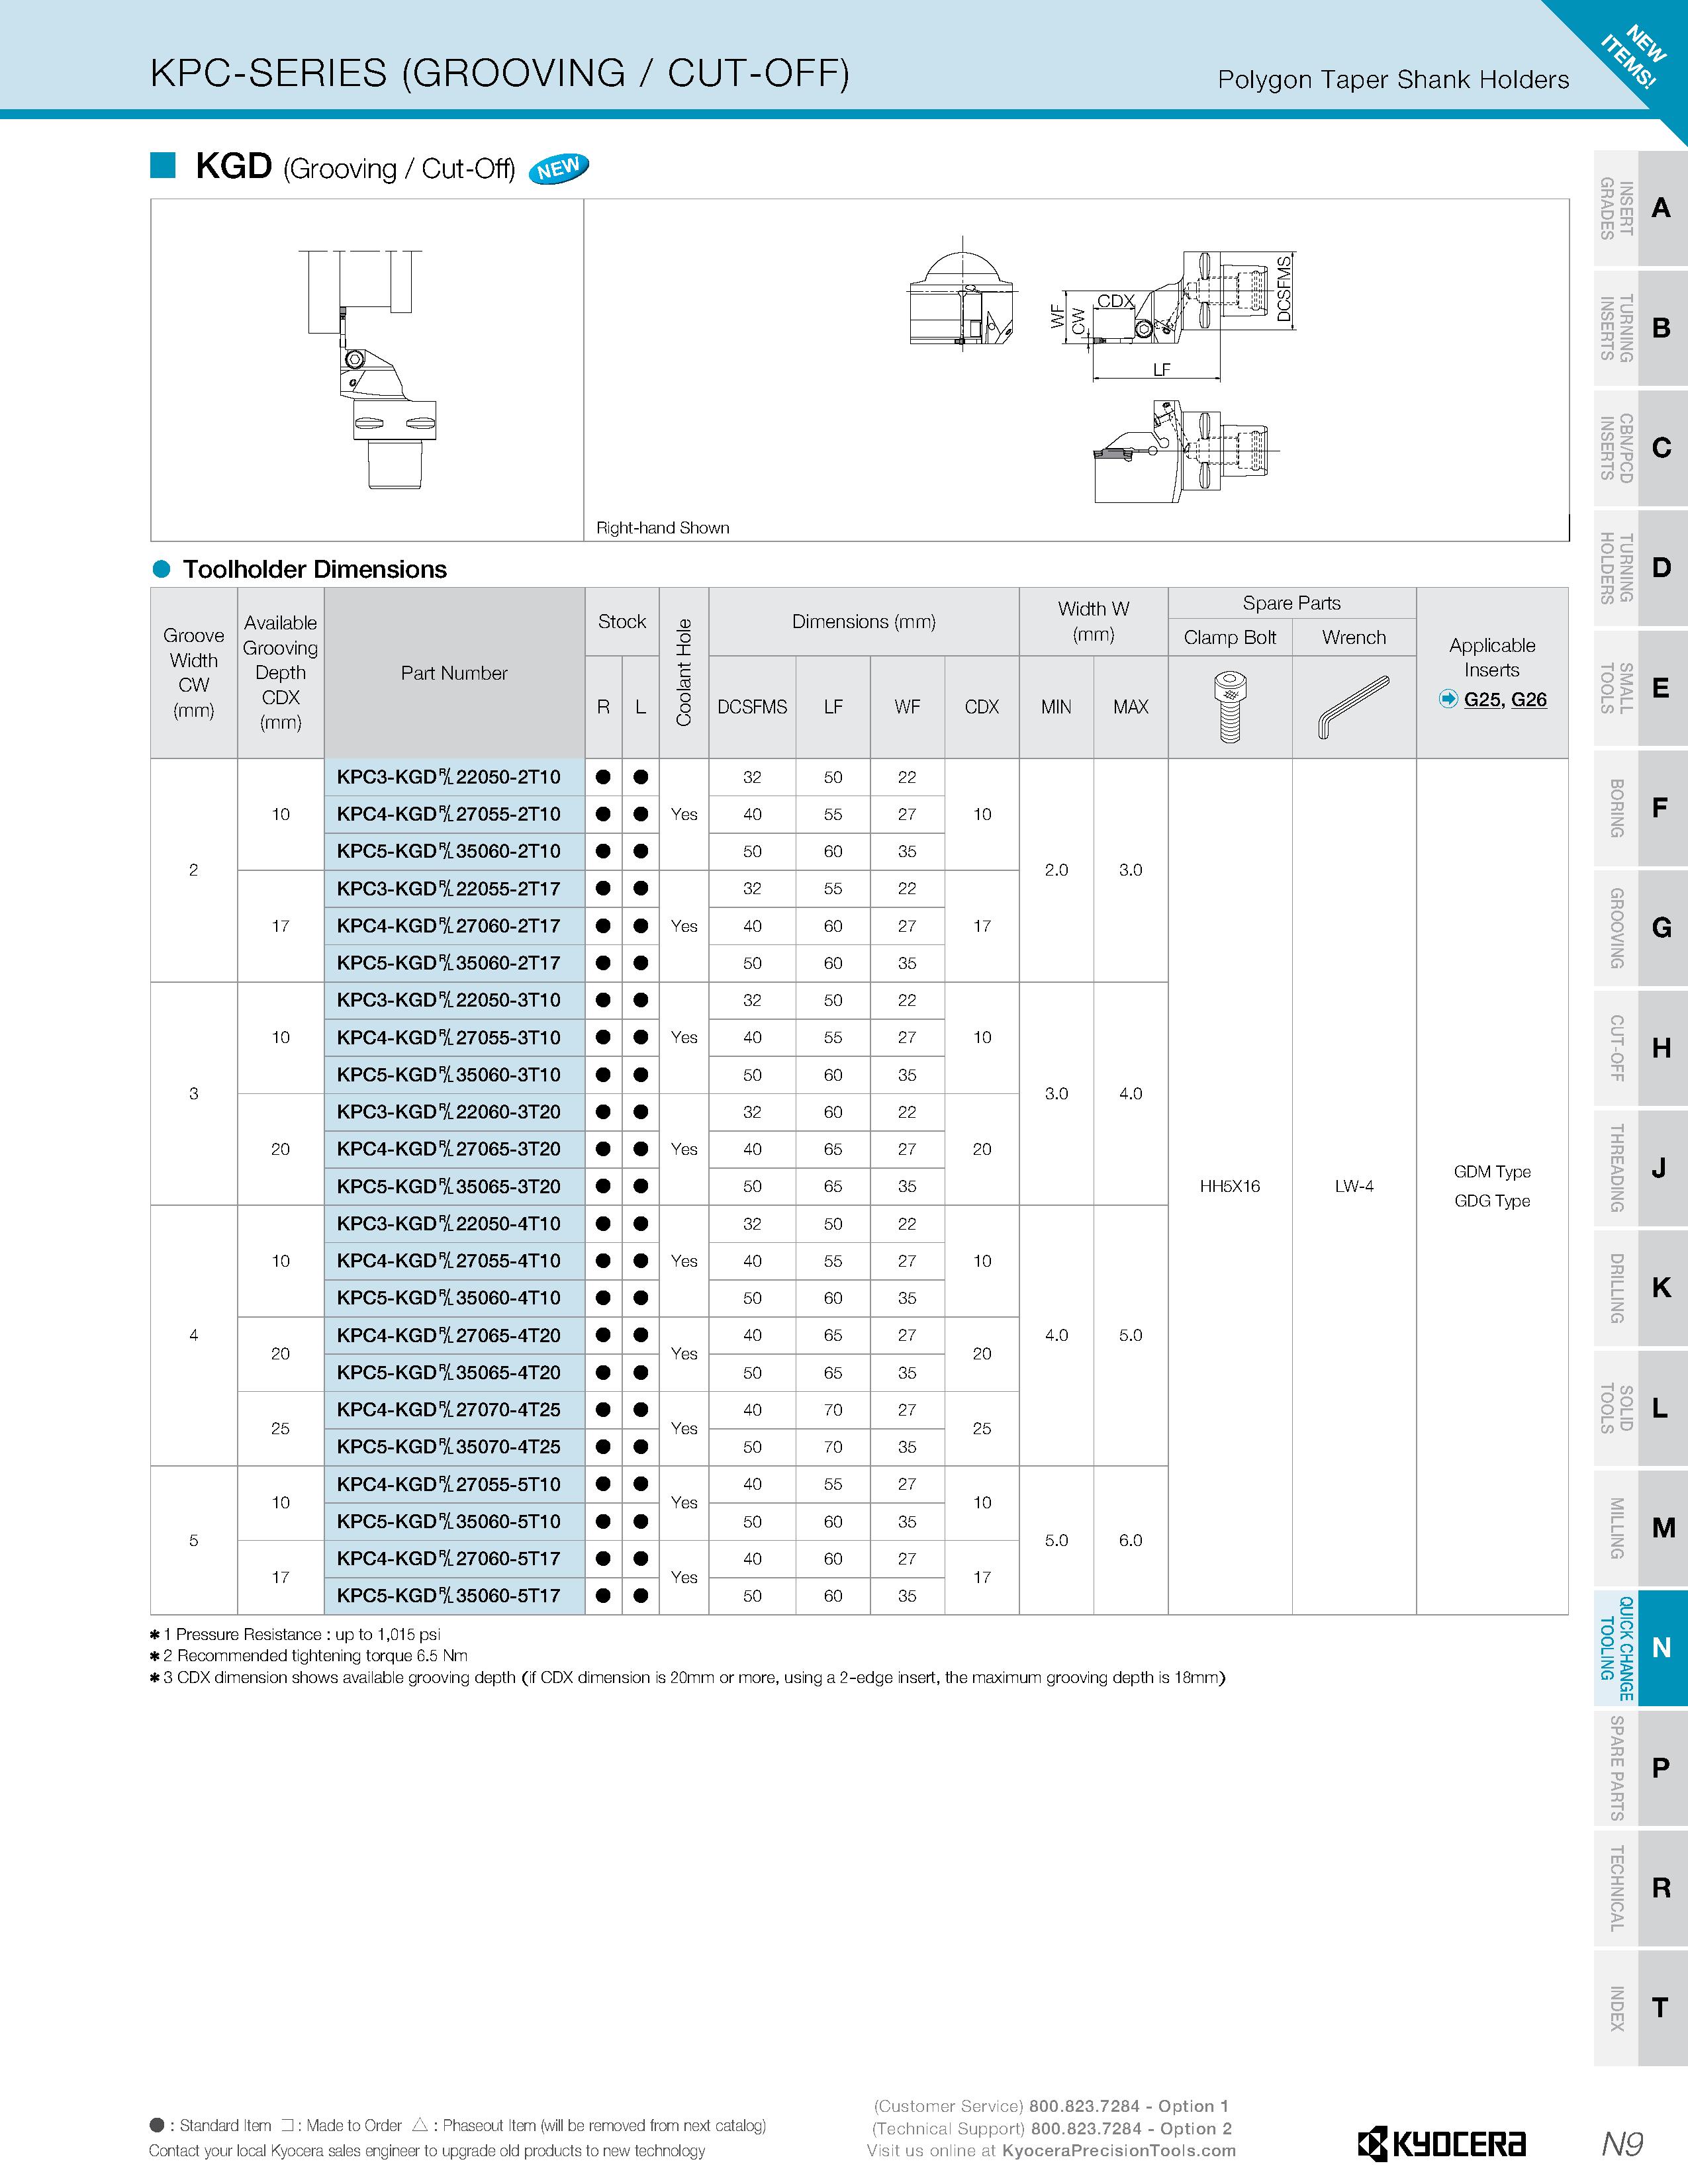Click part number KPC5-KGD 35060-2T17
The height and width of the screenshot is (2184, 1688).
449,963
